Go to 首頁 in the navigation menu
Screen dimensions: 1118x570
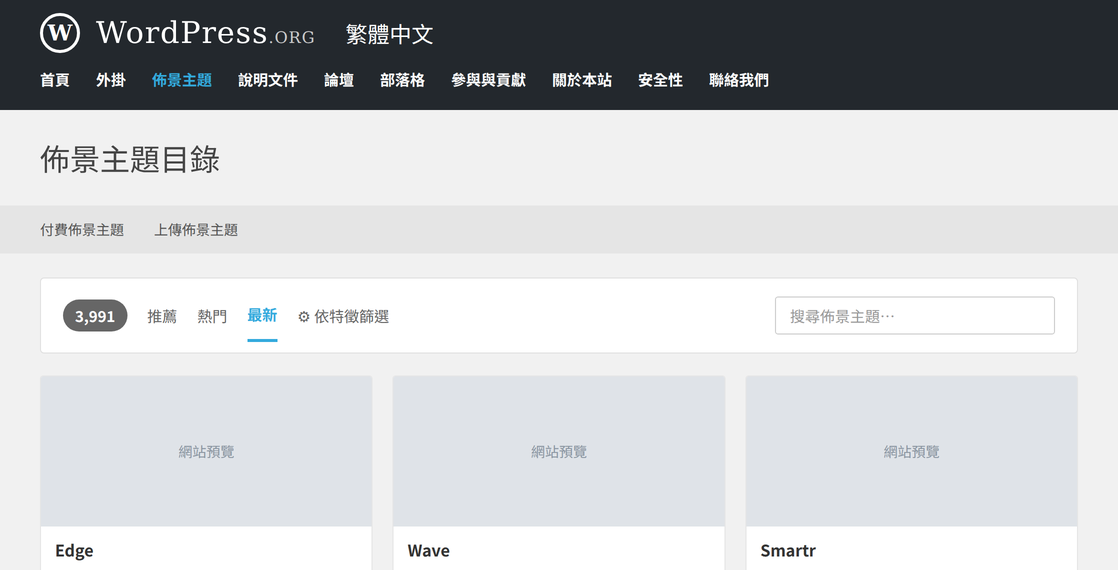pyautogui.click(x=55, y=81)
